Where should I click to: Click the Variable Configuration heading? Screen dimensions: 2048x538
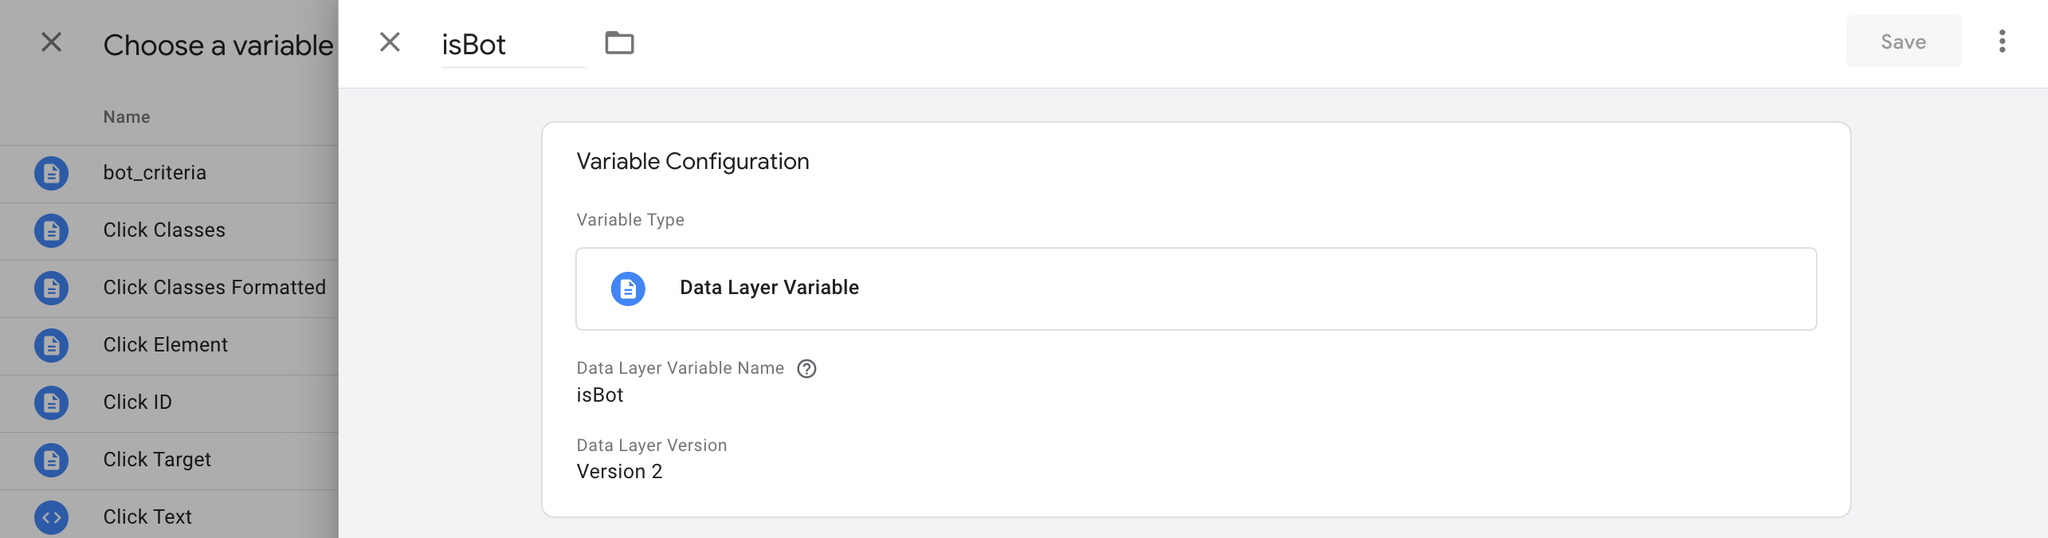point(692,161)
